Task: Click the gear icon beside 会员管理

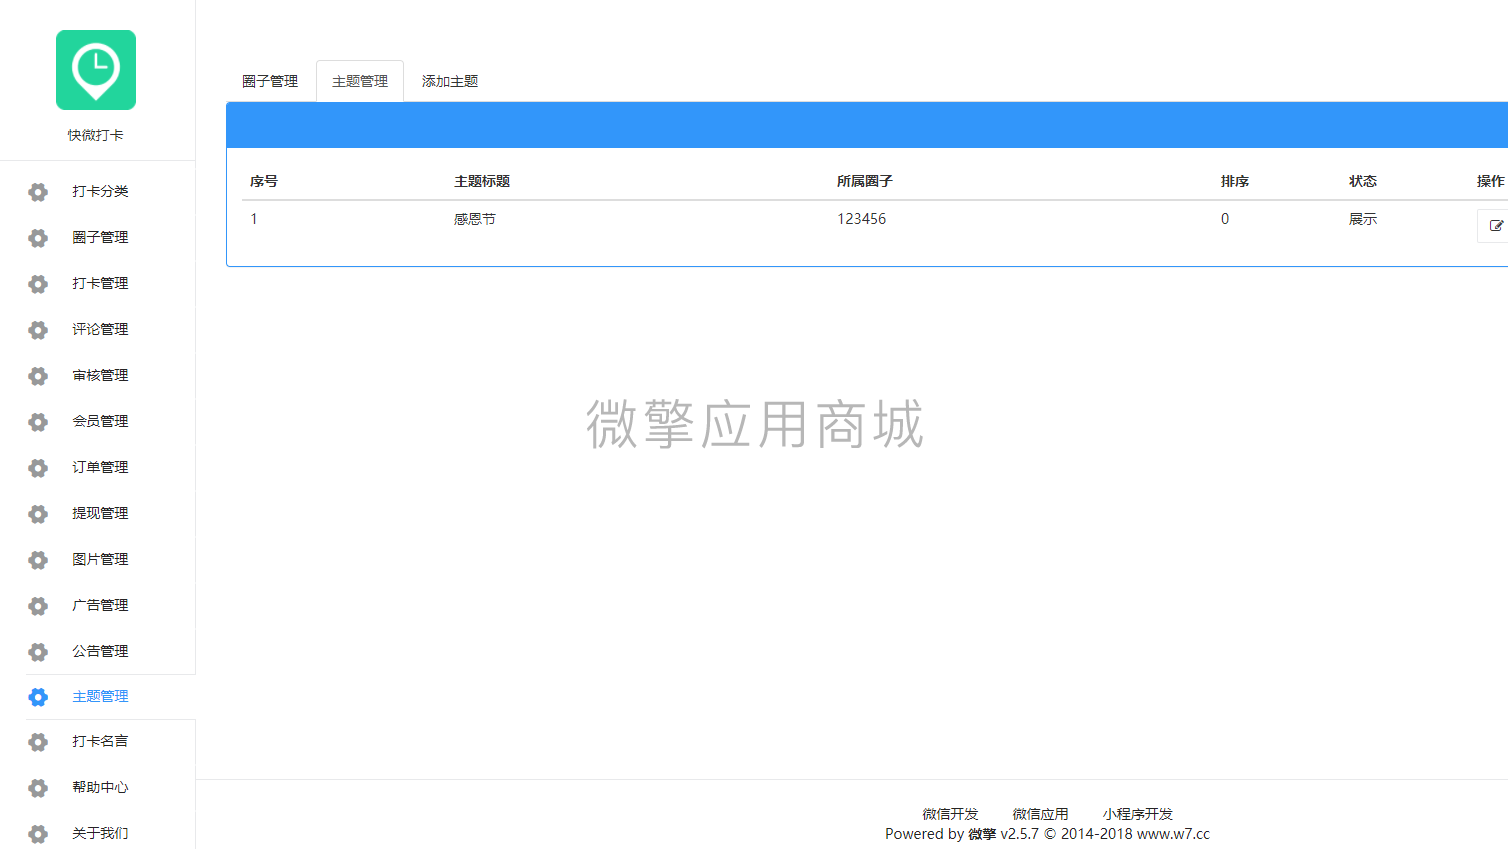Action: [37, 422]
